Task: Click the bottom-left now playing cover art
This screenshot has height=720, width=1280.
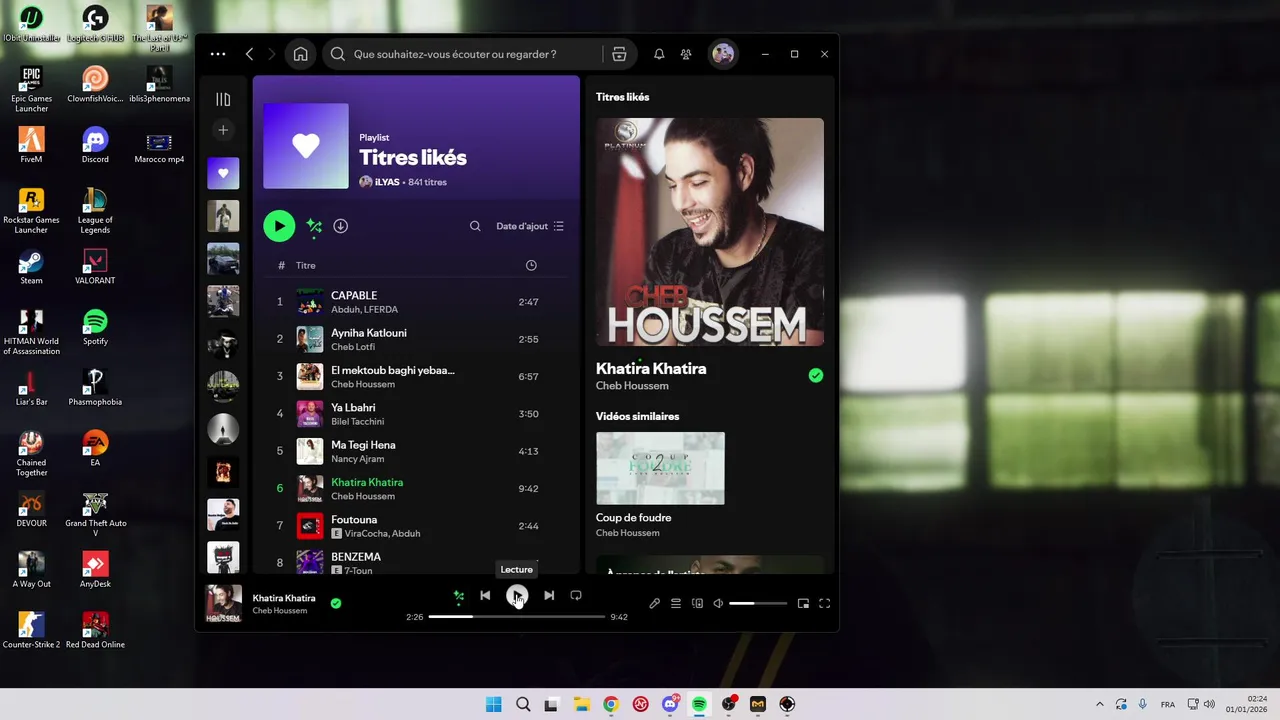Action: pos(223,603)
